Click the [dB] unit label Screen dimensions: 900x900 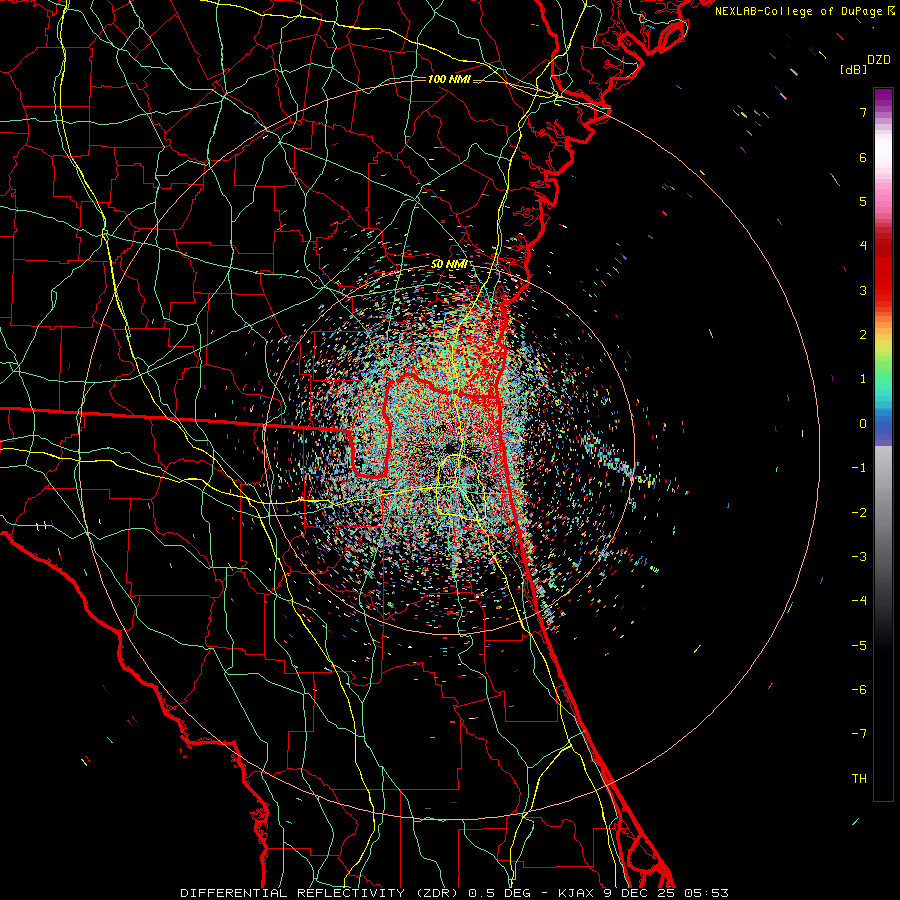853,69
